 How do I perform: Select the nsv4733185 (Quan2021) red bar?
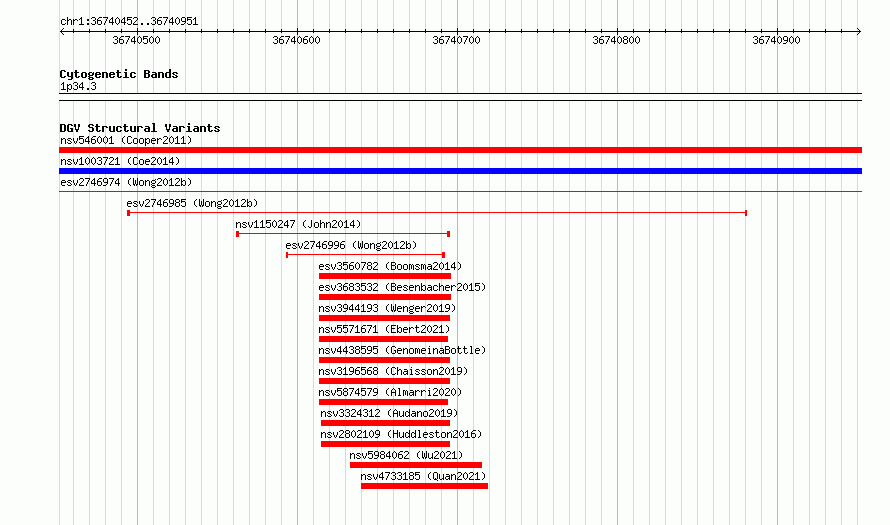coord(425,486)
